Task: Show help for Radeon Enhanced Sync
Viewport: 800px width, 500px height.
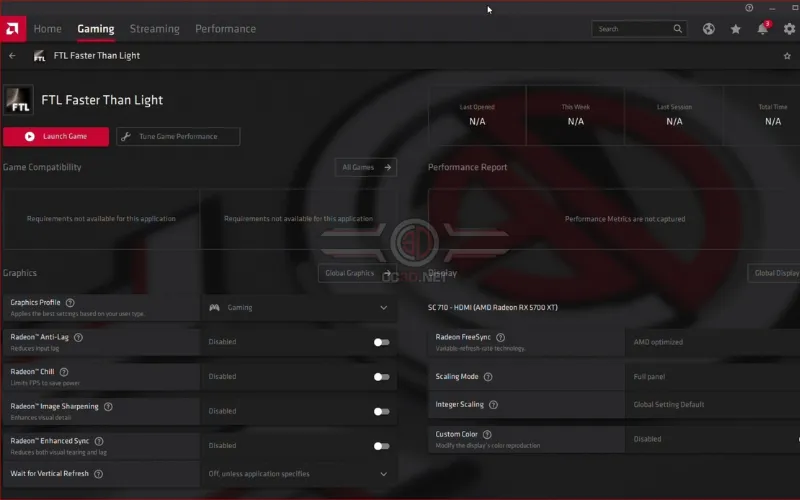Action: click(99, 441)
